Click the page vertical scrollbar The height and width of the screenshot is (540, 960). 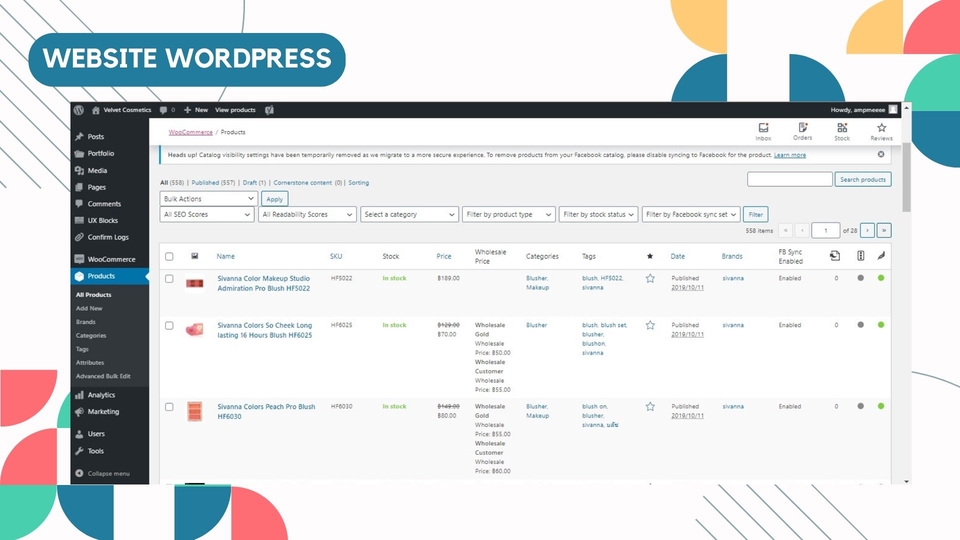tap(907, 178)
